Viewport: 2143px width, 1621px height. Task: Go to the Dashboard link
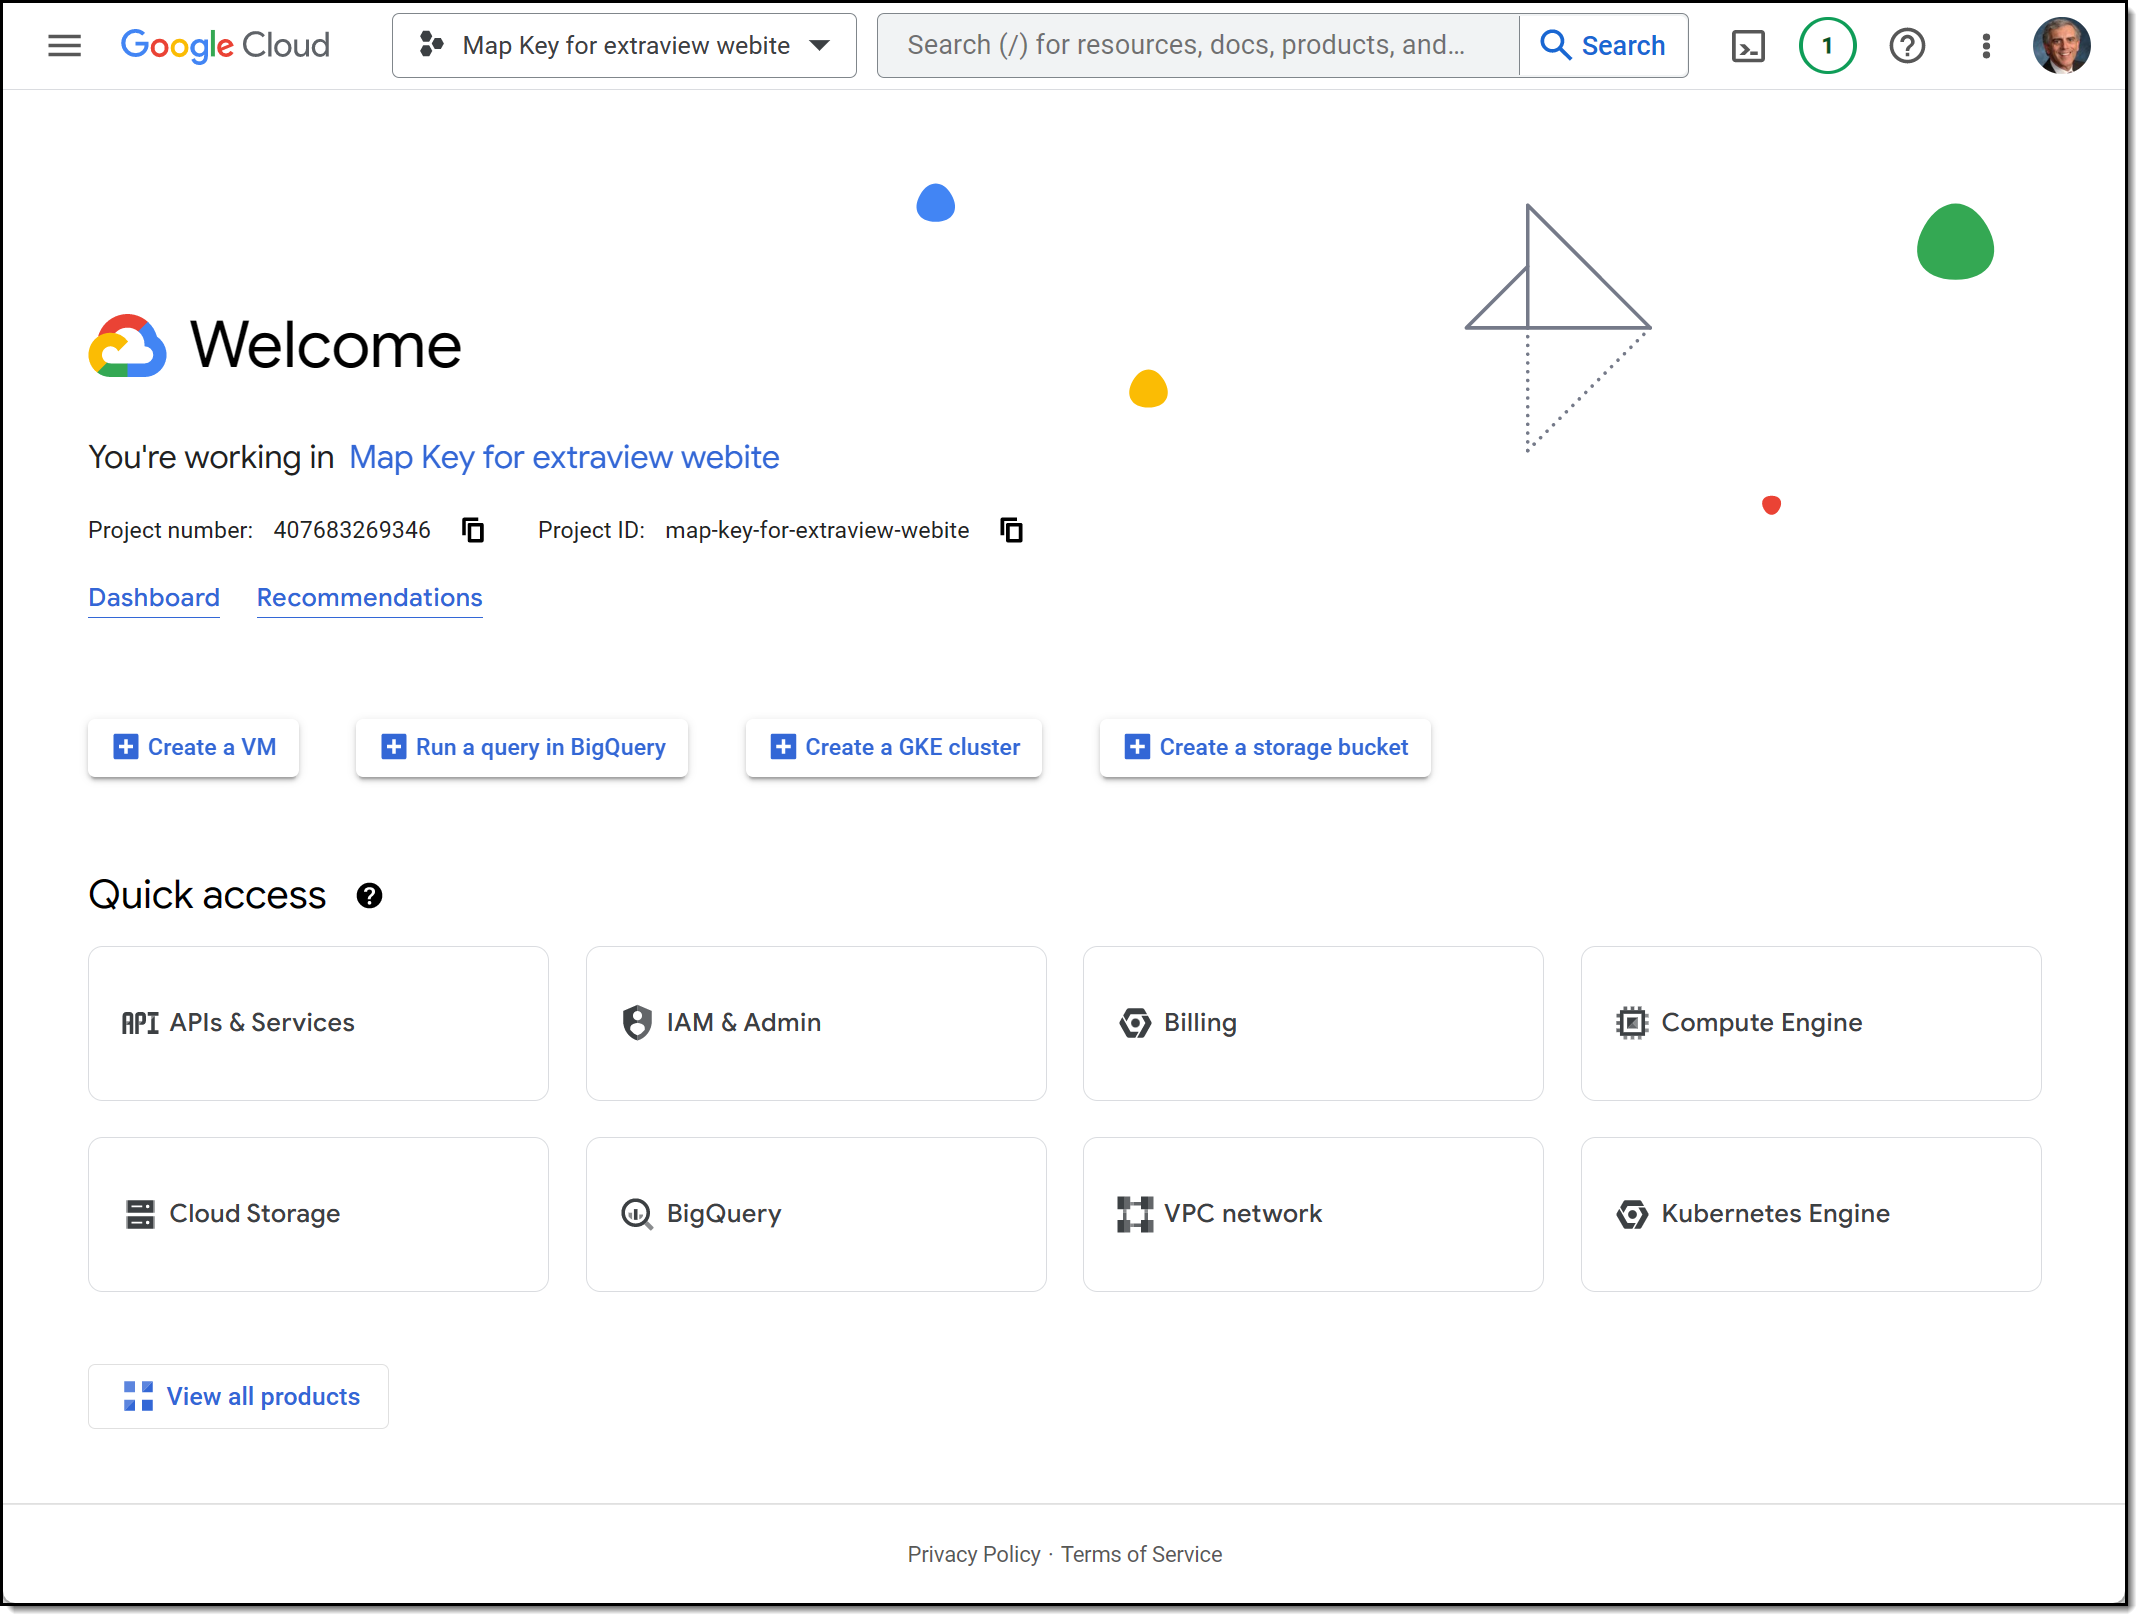click(154, 598)
